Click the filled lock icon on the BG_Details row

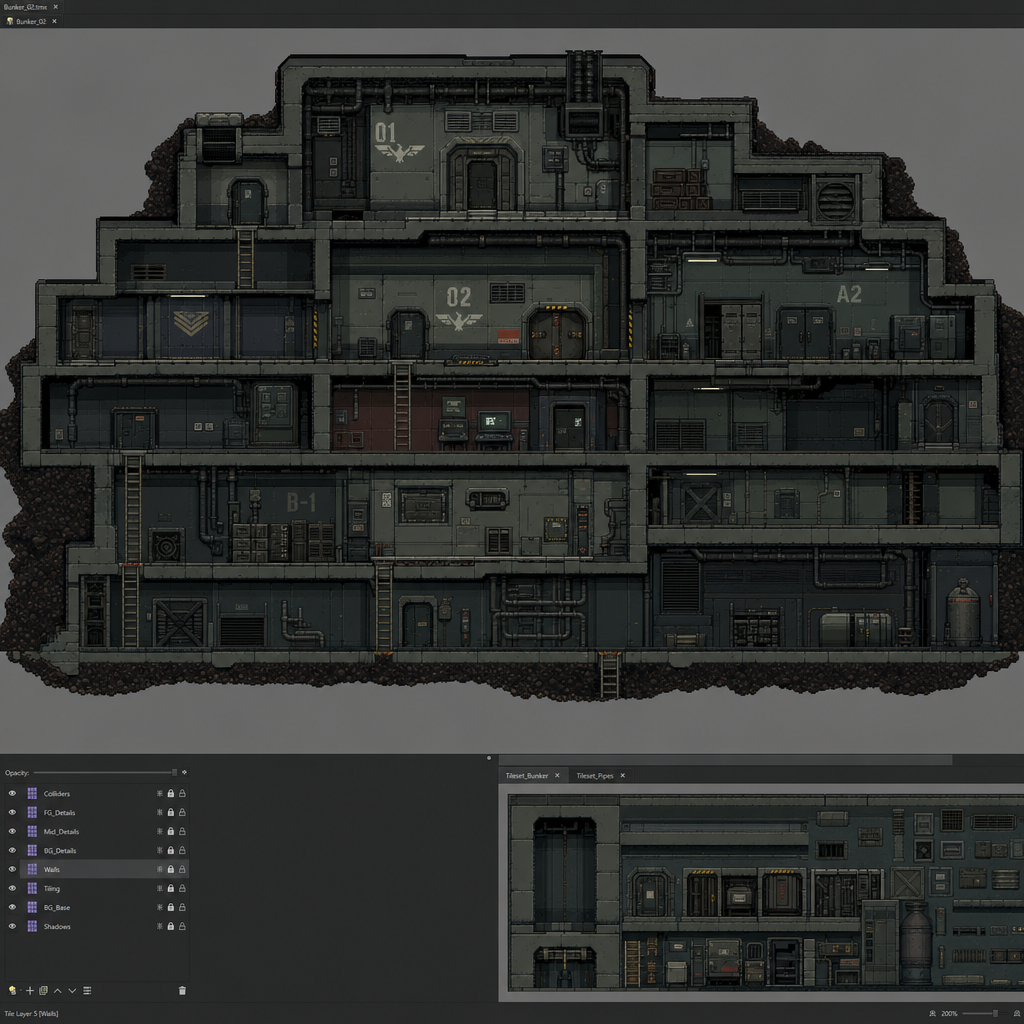point(170,850)
